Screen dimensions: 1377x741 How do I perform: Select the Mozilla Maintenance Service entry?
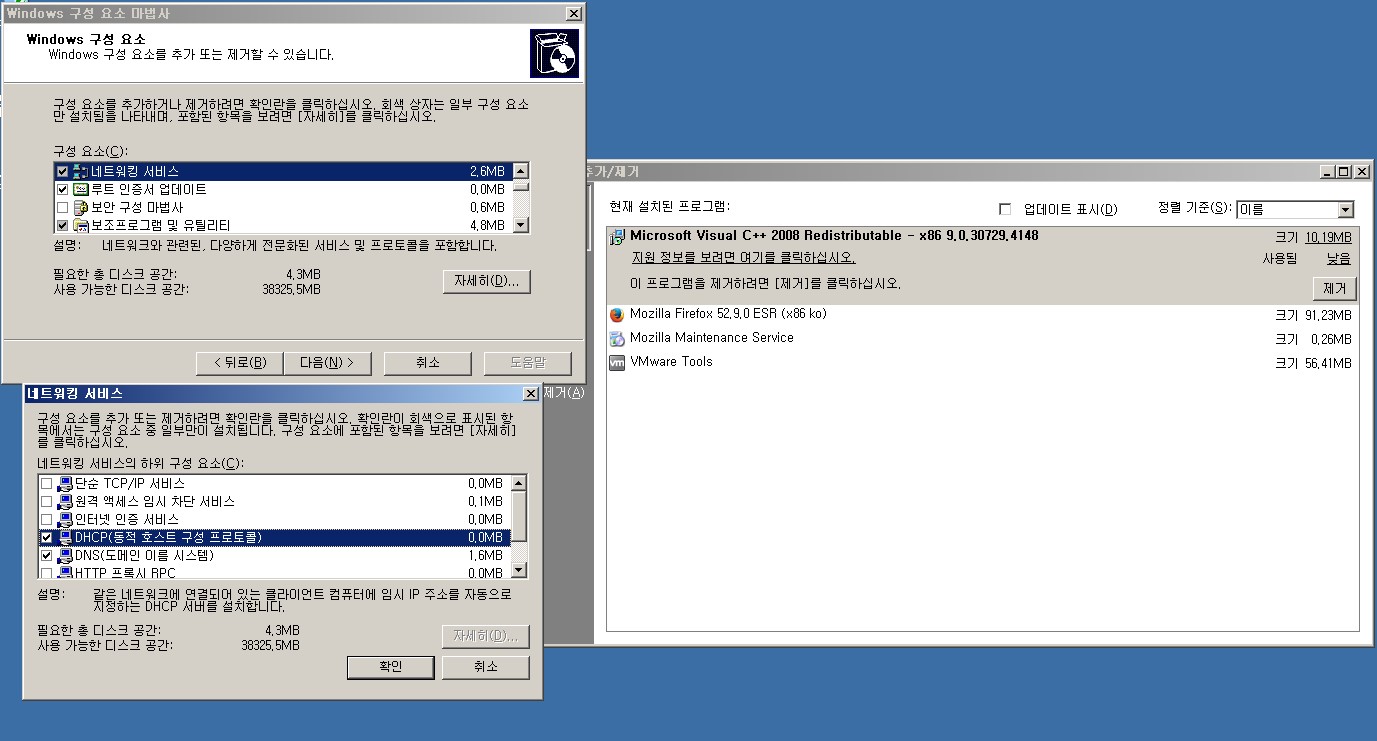[712, 338]
